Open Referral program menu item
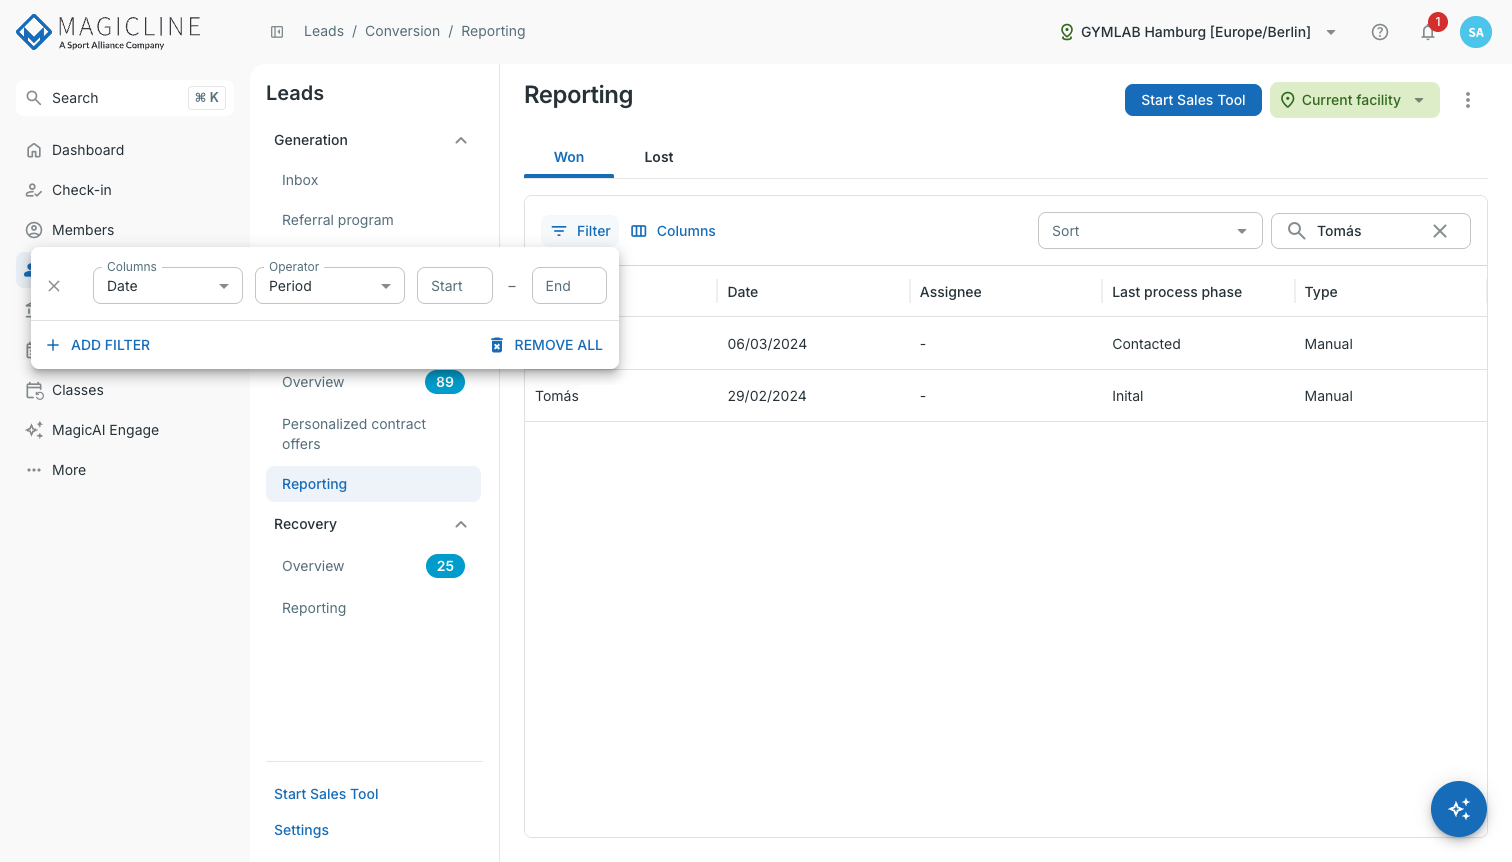Viewport: 1512px width, 862px height. tap(338, 220)
